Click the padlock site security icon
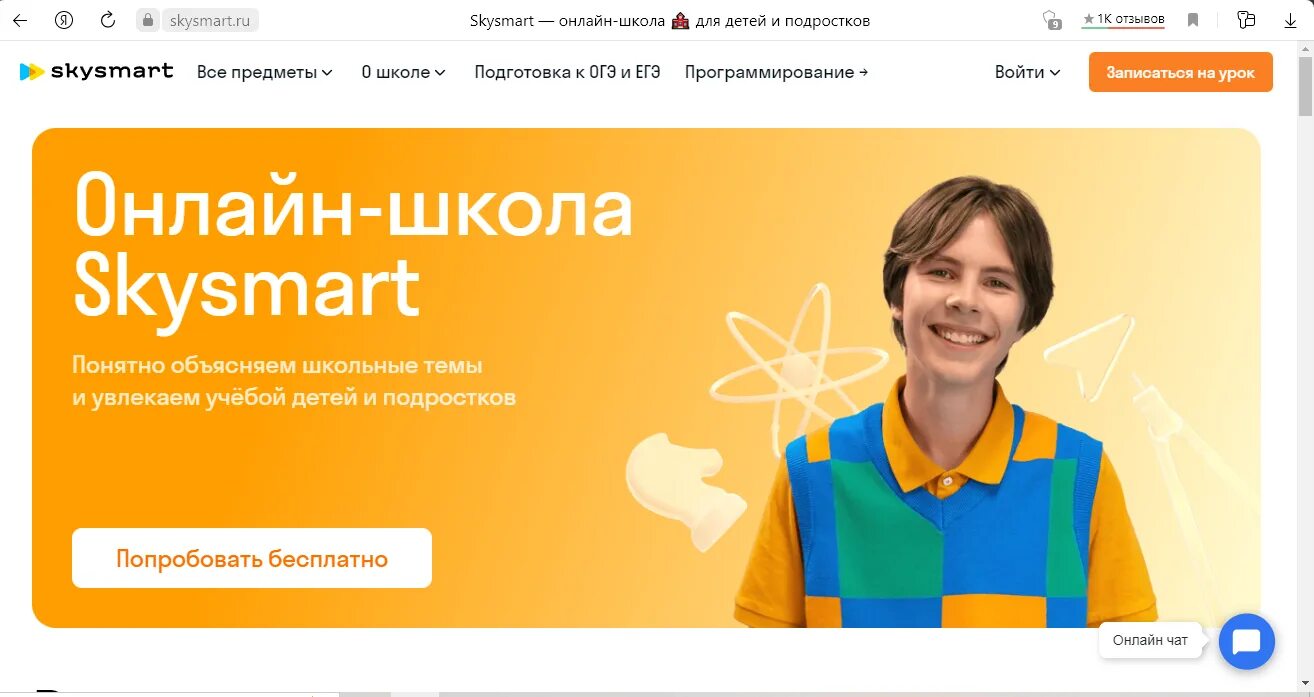 [148, 20]
